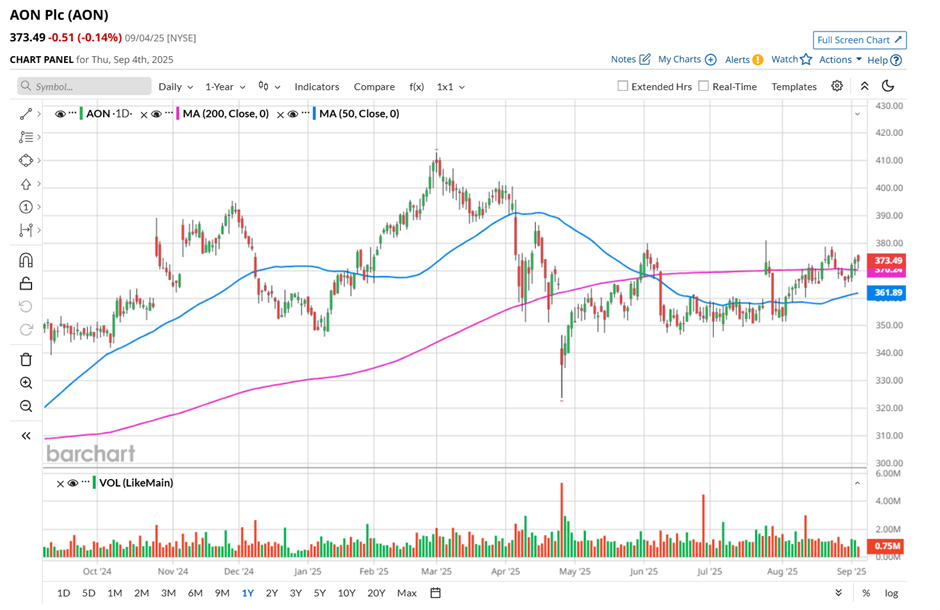940x610 pixels.
Task: Enable the Real-Time checkbox
Action: pos(704,86)
